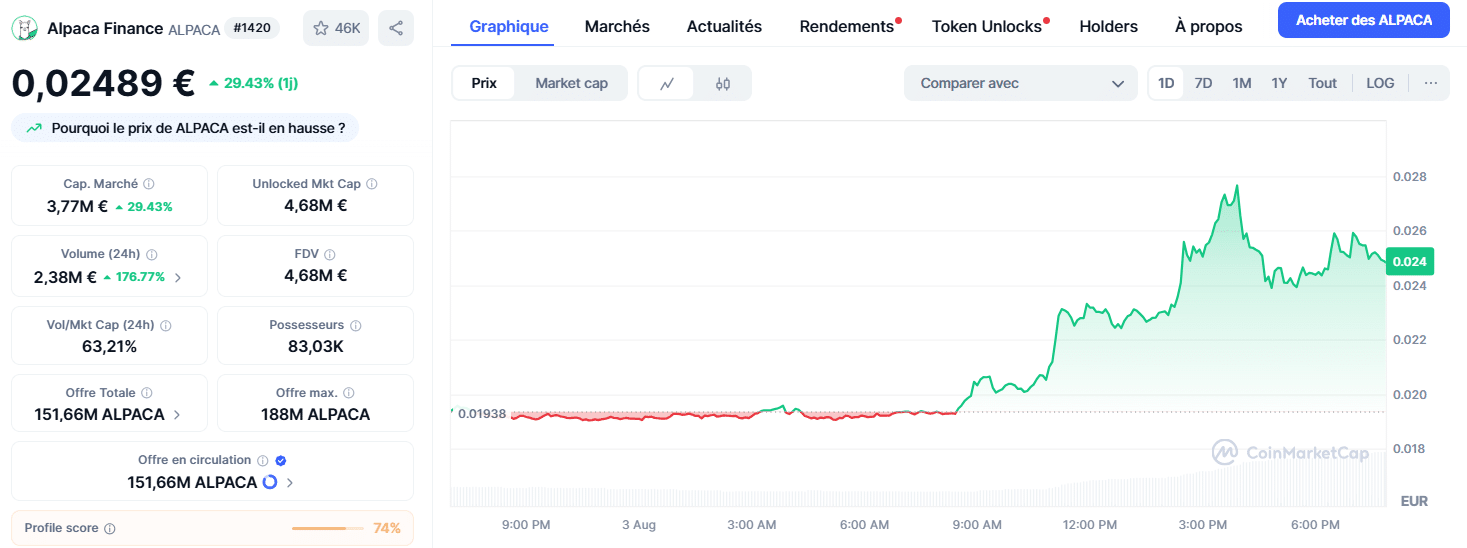
Task: Click the 188M ALPACA max supply value
Action: [x=315, y=414]
